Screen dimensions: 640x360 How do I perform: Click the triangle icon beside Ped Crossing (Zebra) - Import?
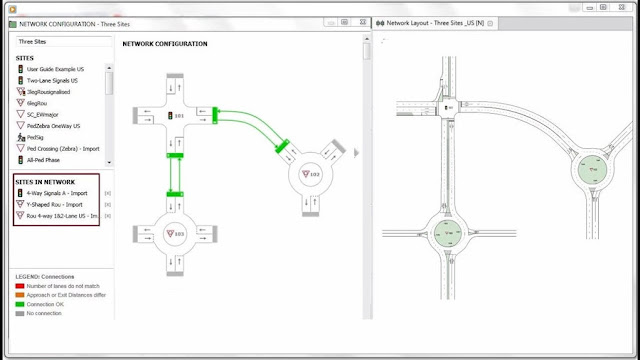tap(20, 148)
